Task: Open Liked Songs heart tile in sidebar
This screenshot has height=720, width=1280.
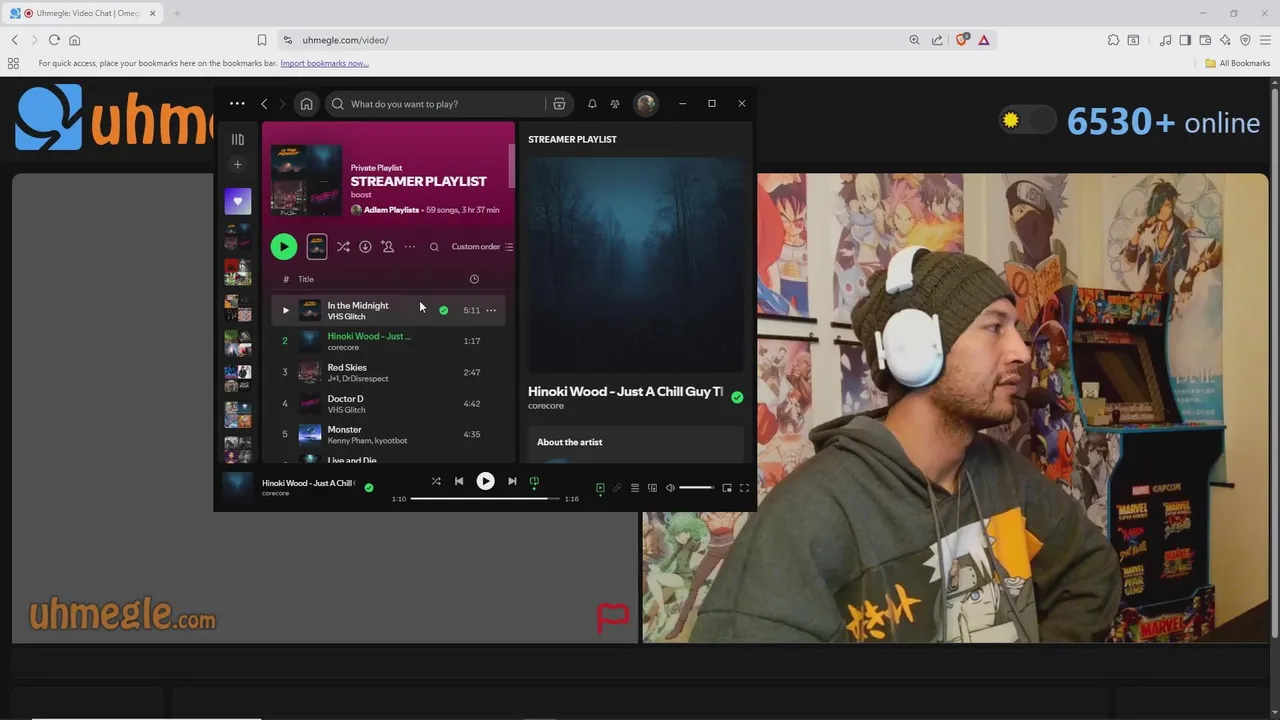Action: 237,201
